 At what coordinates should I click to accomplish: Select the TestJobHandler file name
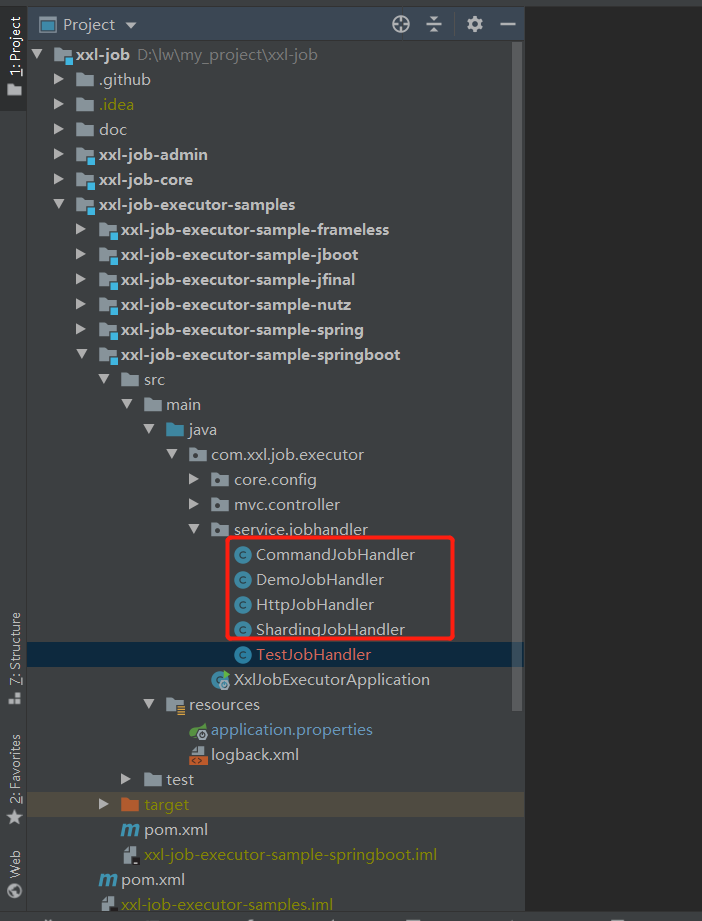coord(314,654)
